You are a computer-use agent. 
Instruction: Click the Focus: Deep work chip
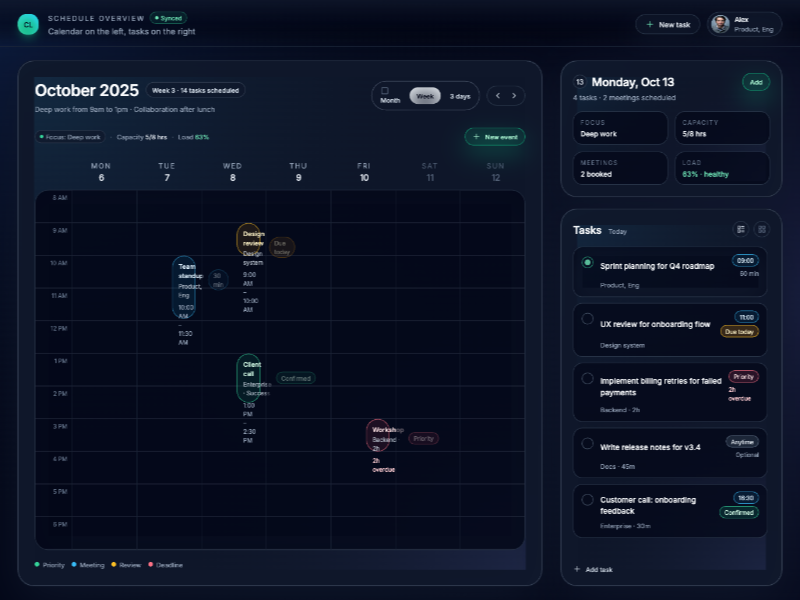[70, 137]
